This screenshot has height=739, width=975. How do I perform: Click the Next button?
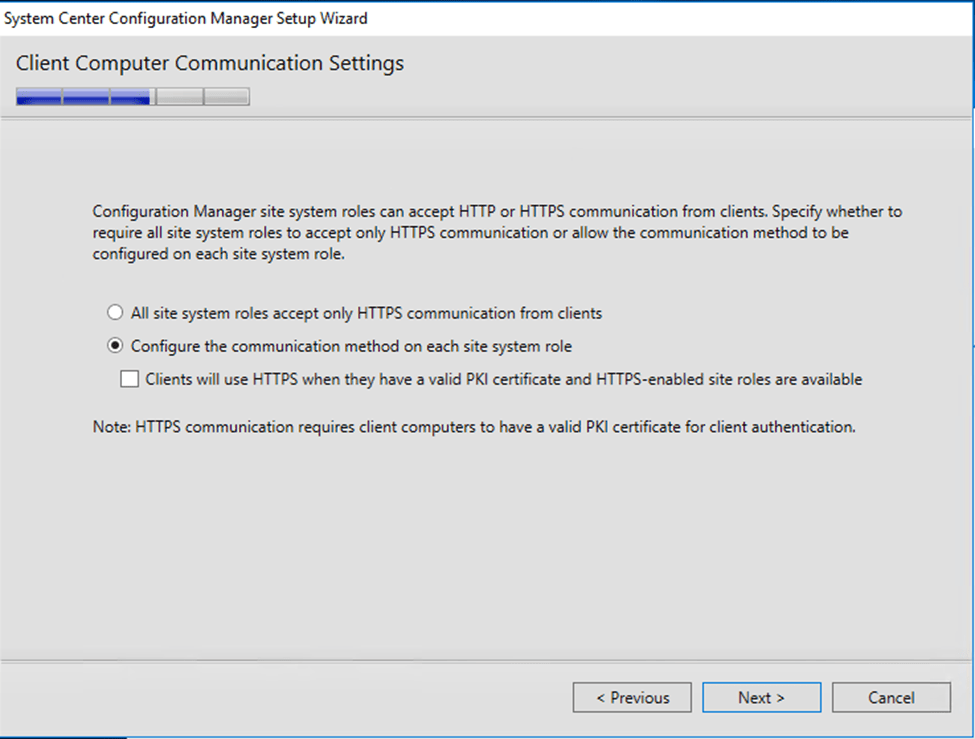tap(761, 697)
